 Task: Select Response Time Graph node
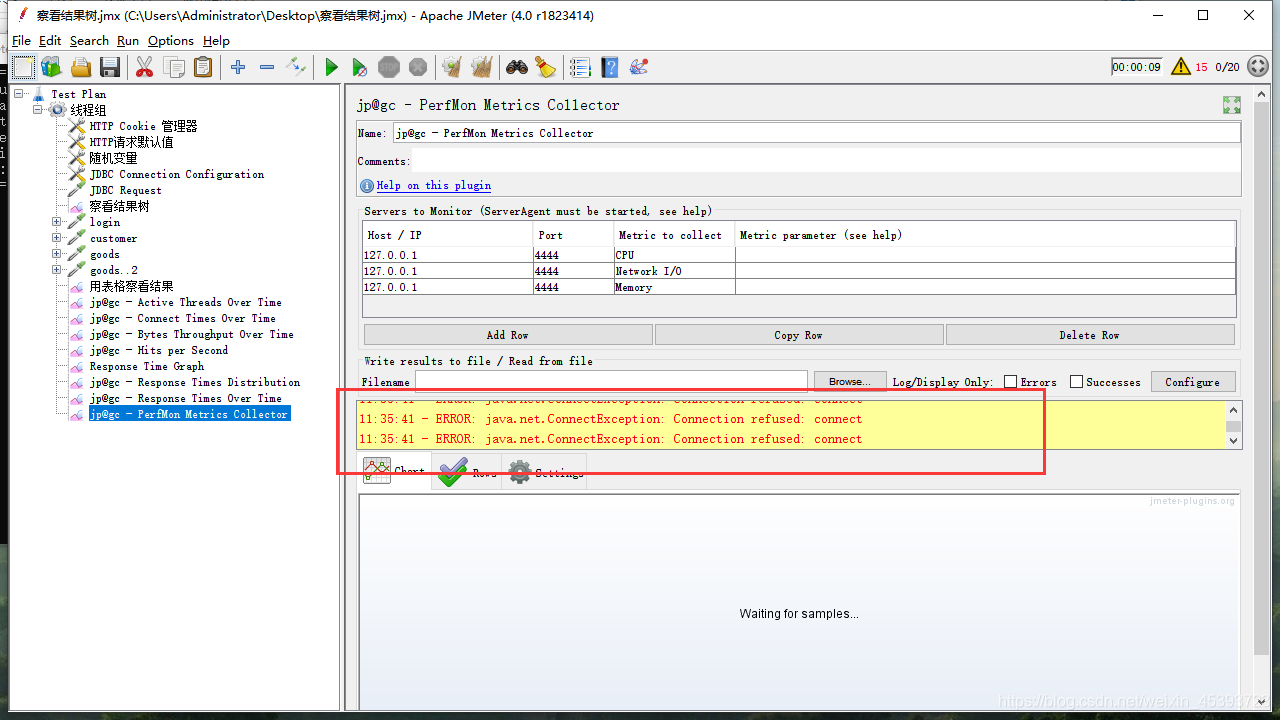[146, 366]
